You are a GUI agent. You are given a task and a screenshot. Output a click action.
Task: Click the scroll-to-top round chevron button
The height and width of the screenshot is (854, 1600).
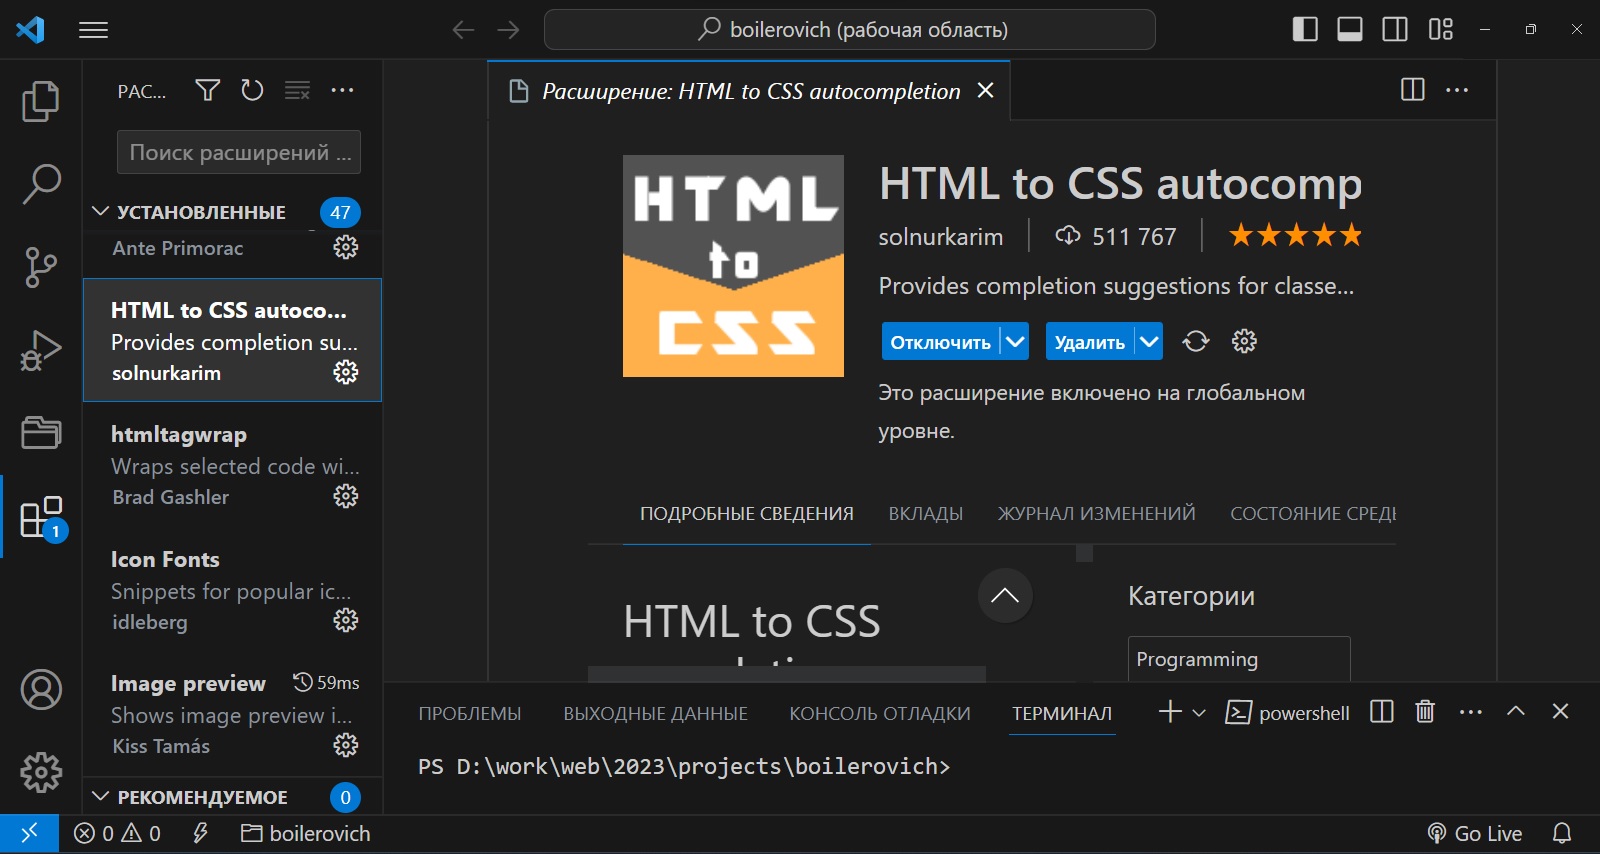[1005, 595]
